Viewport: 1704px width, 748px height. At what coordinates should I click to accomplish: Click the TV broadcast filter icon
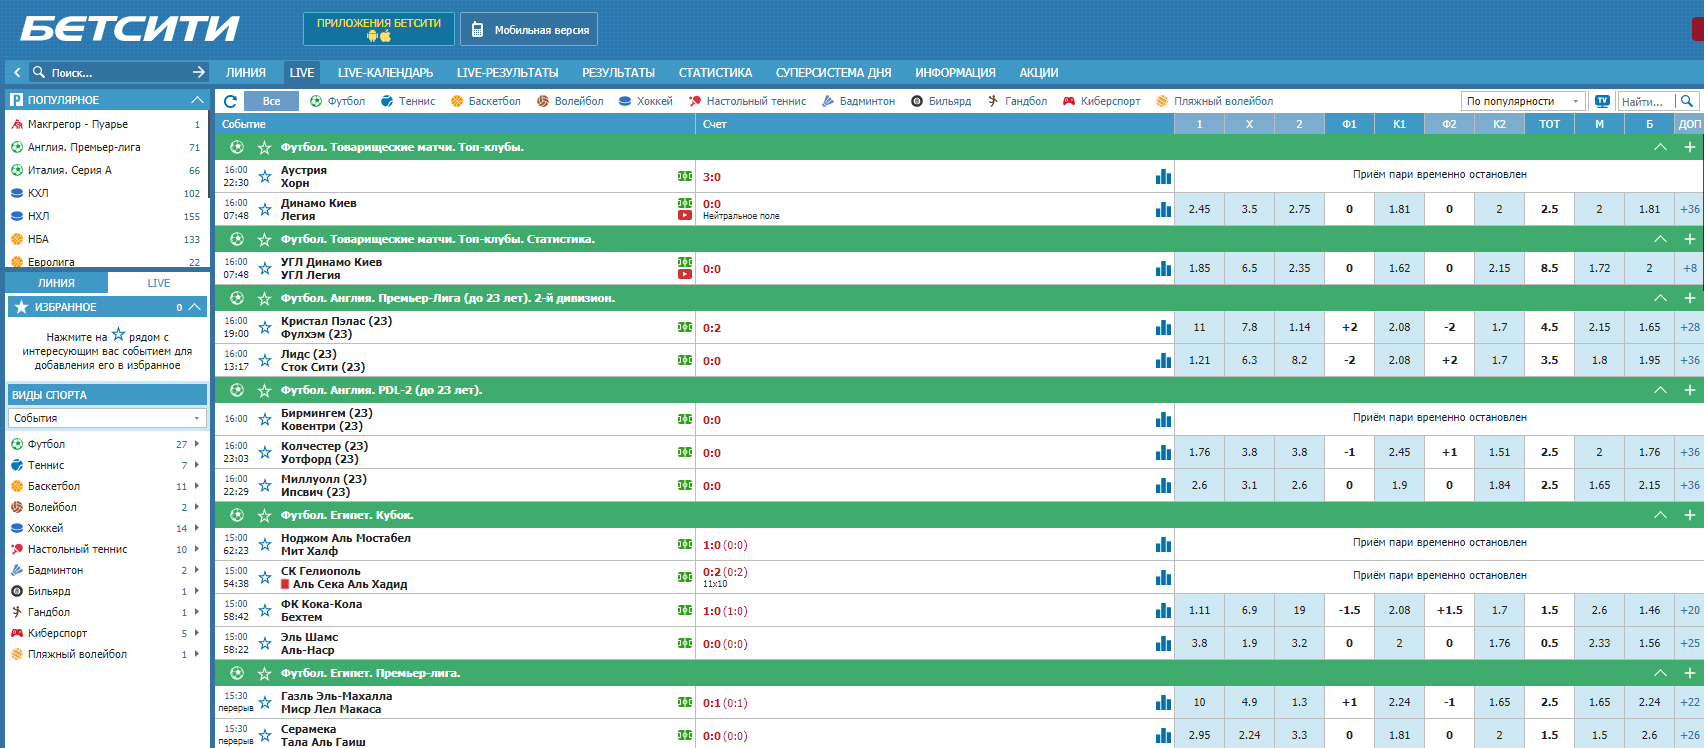(x=1602, y=101)
